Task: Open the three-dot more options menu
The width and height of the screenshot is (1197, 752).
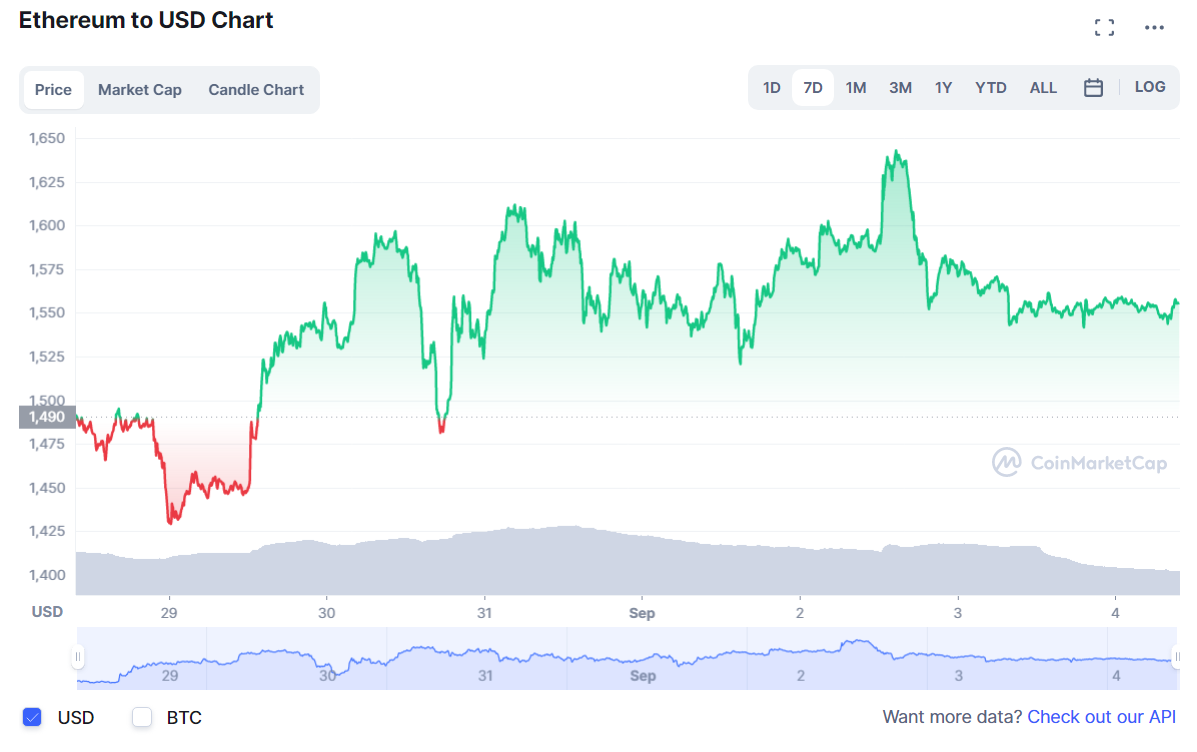Action: click(x=1154, y=28)
